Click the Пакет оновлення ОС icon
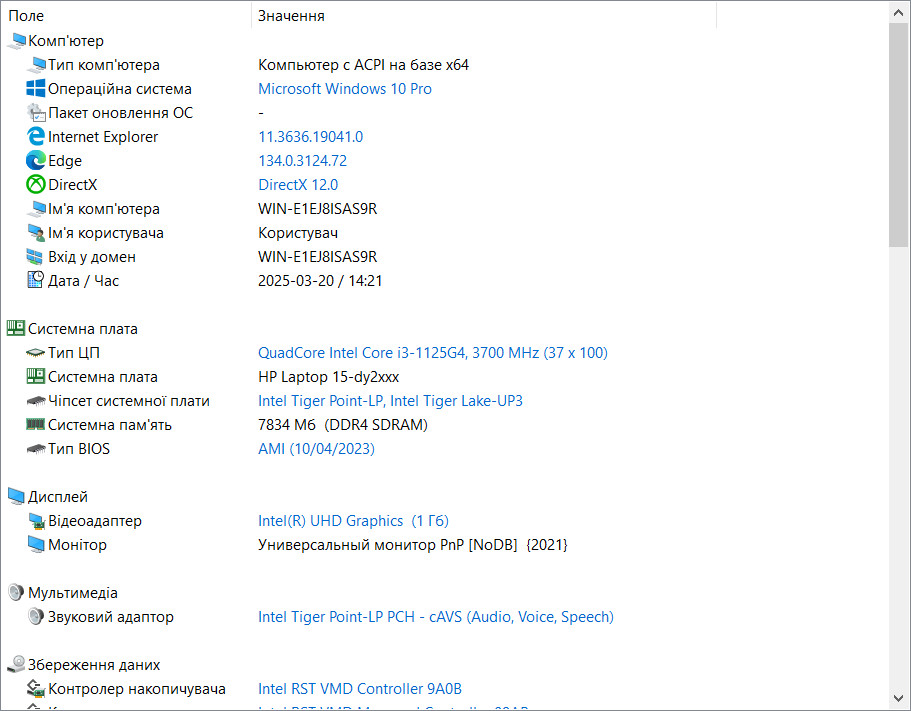This screenshot has height=711, width=911. pyautogui.click(x=36, y=113)
